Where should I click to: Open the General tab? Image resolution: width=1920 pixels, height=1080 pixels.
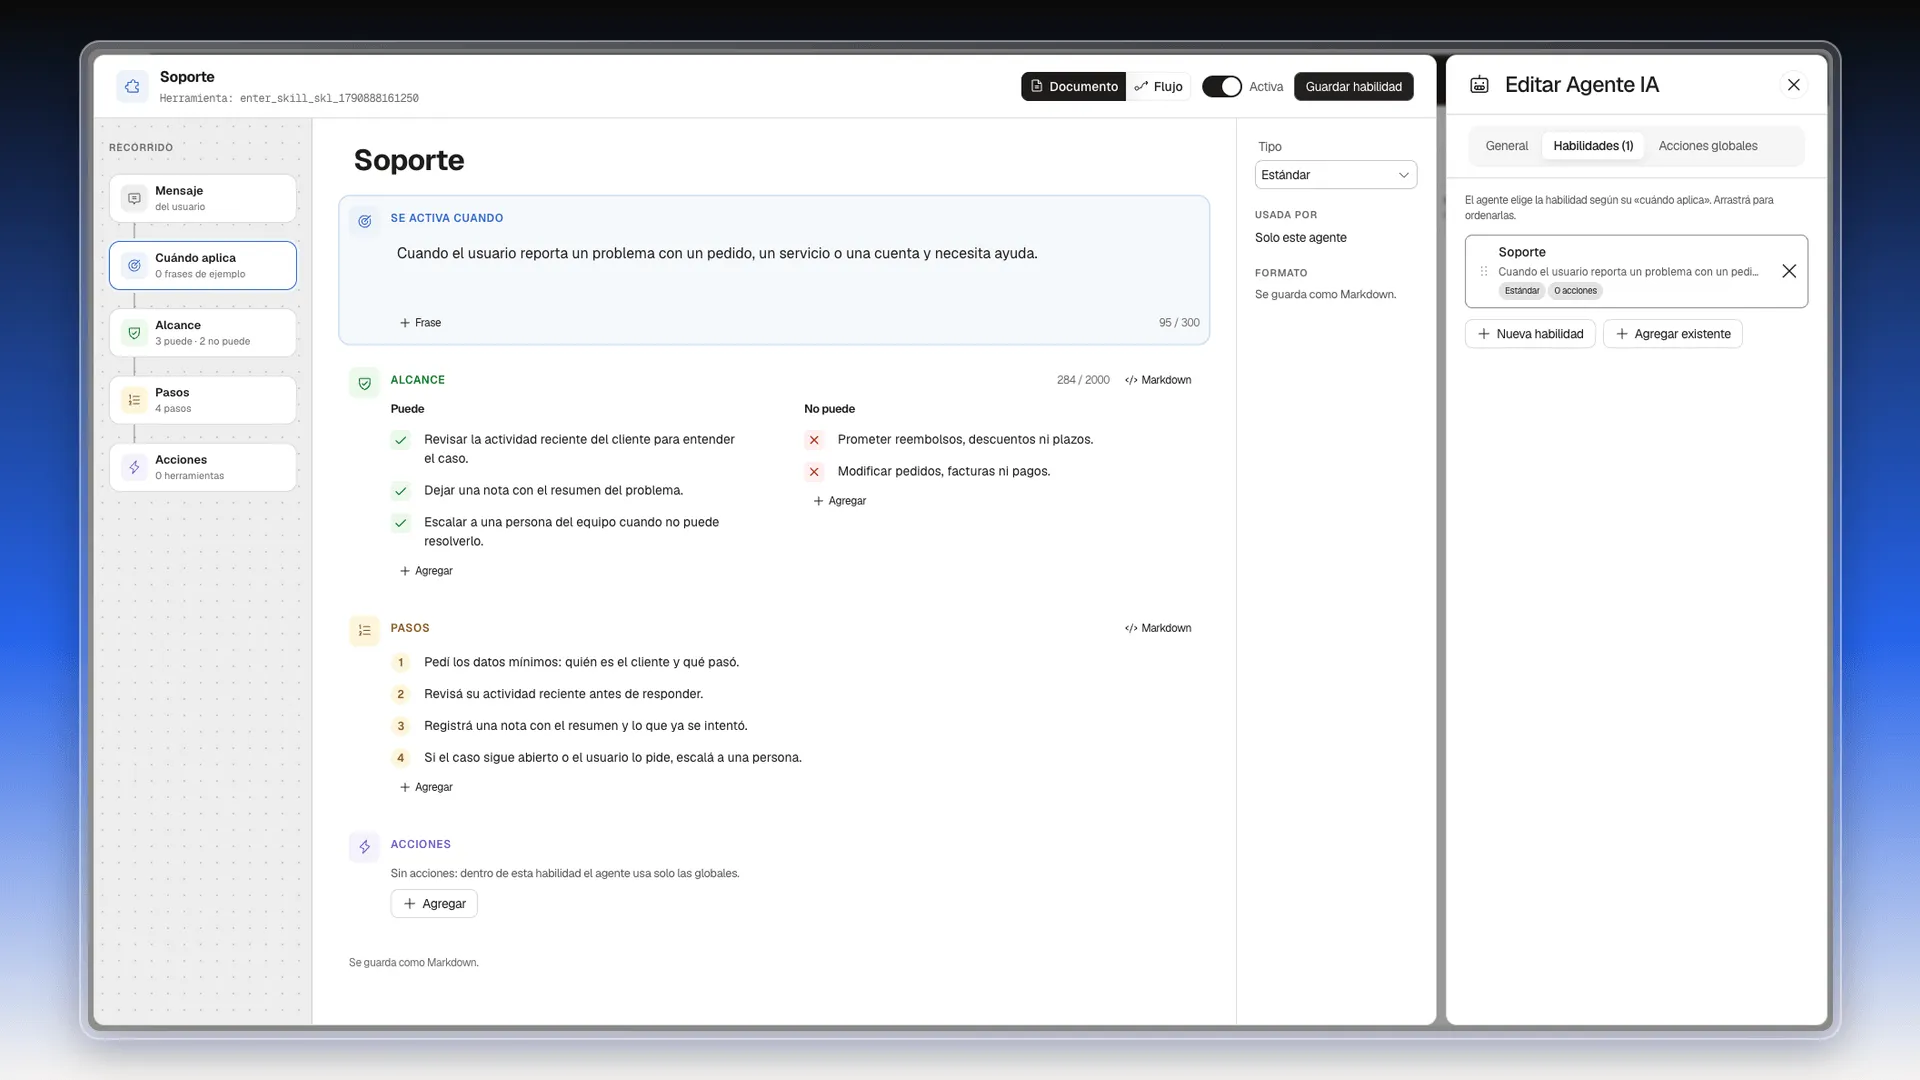pyautogui.click(x=1506, y=146)
